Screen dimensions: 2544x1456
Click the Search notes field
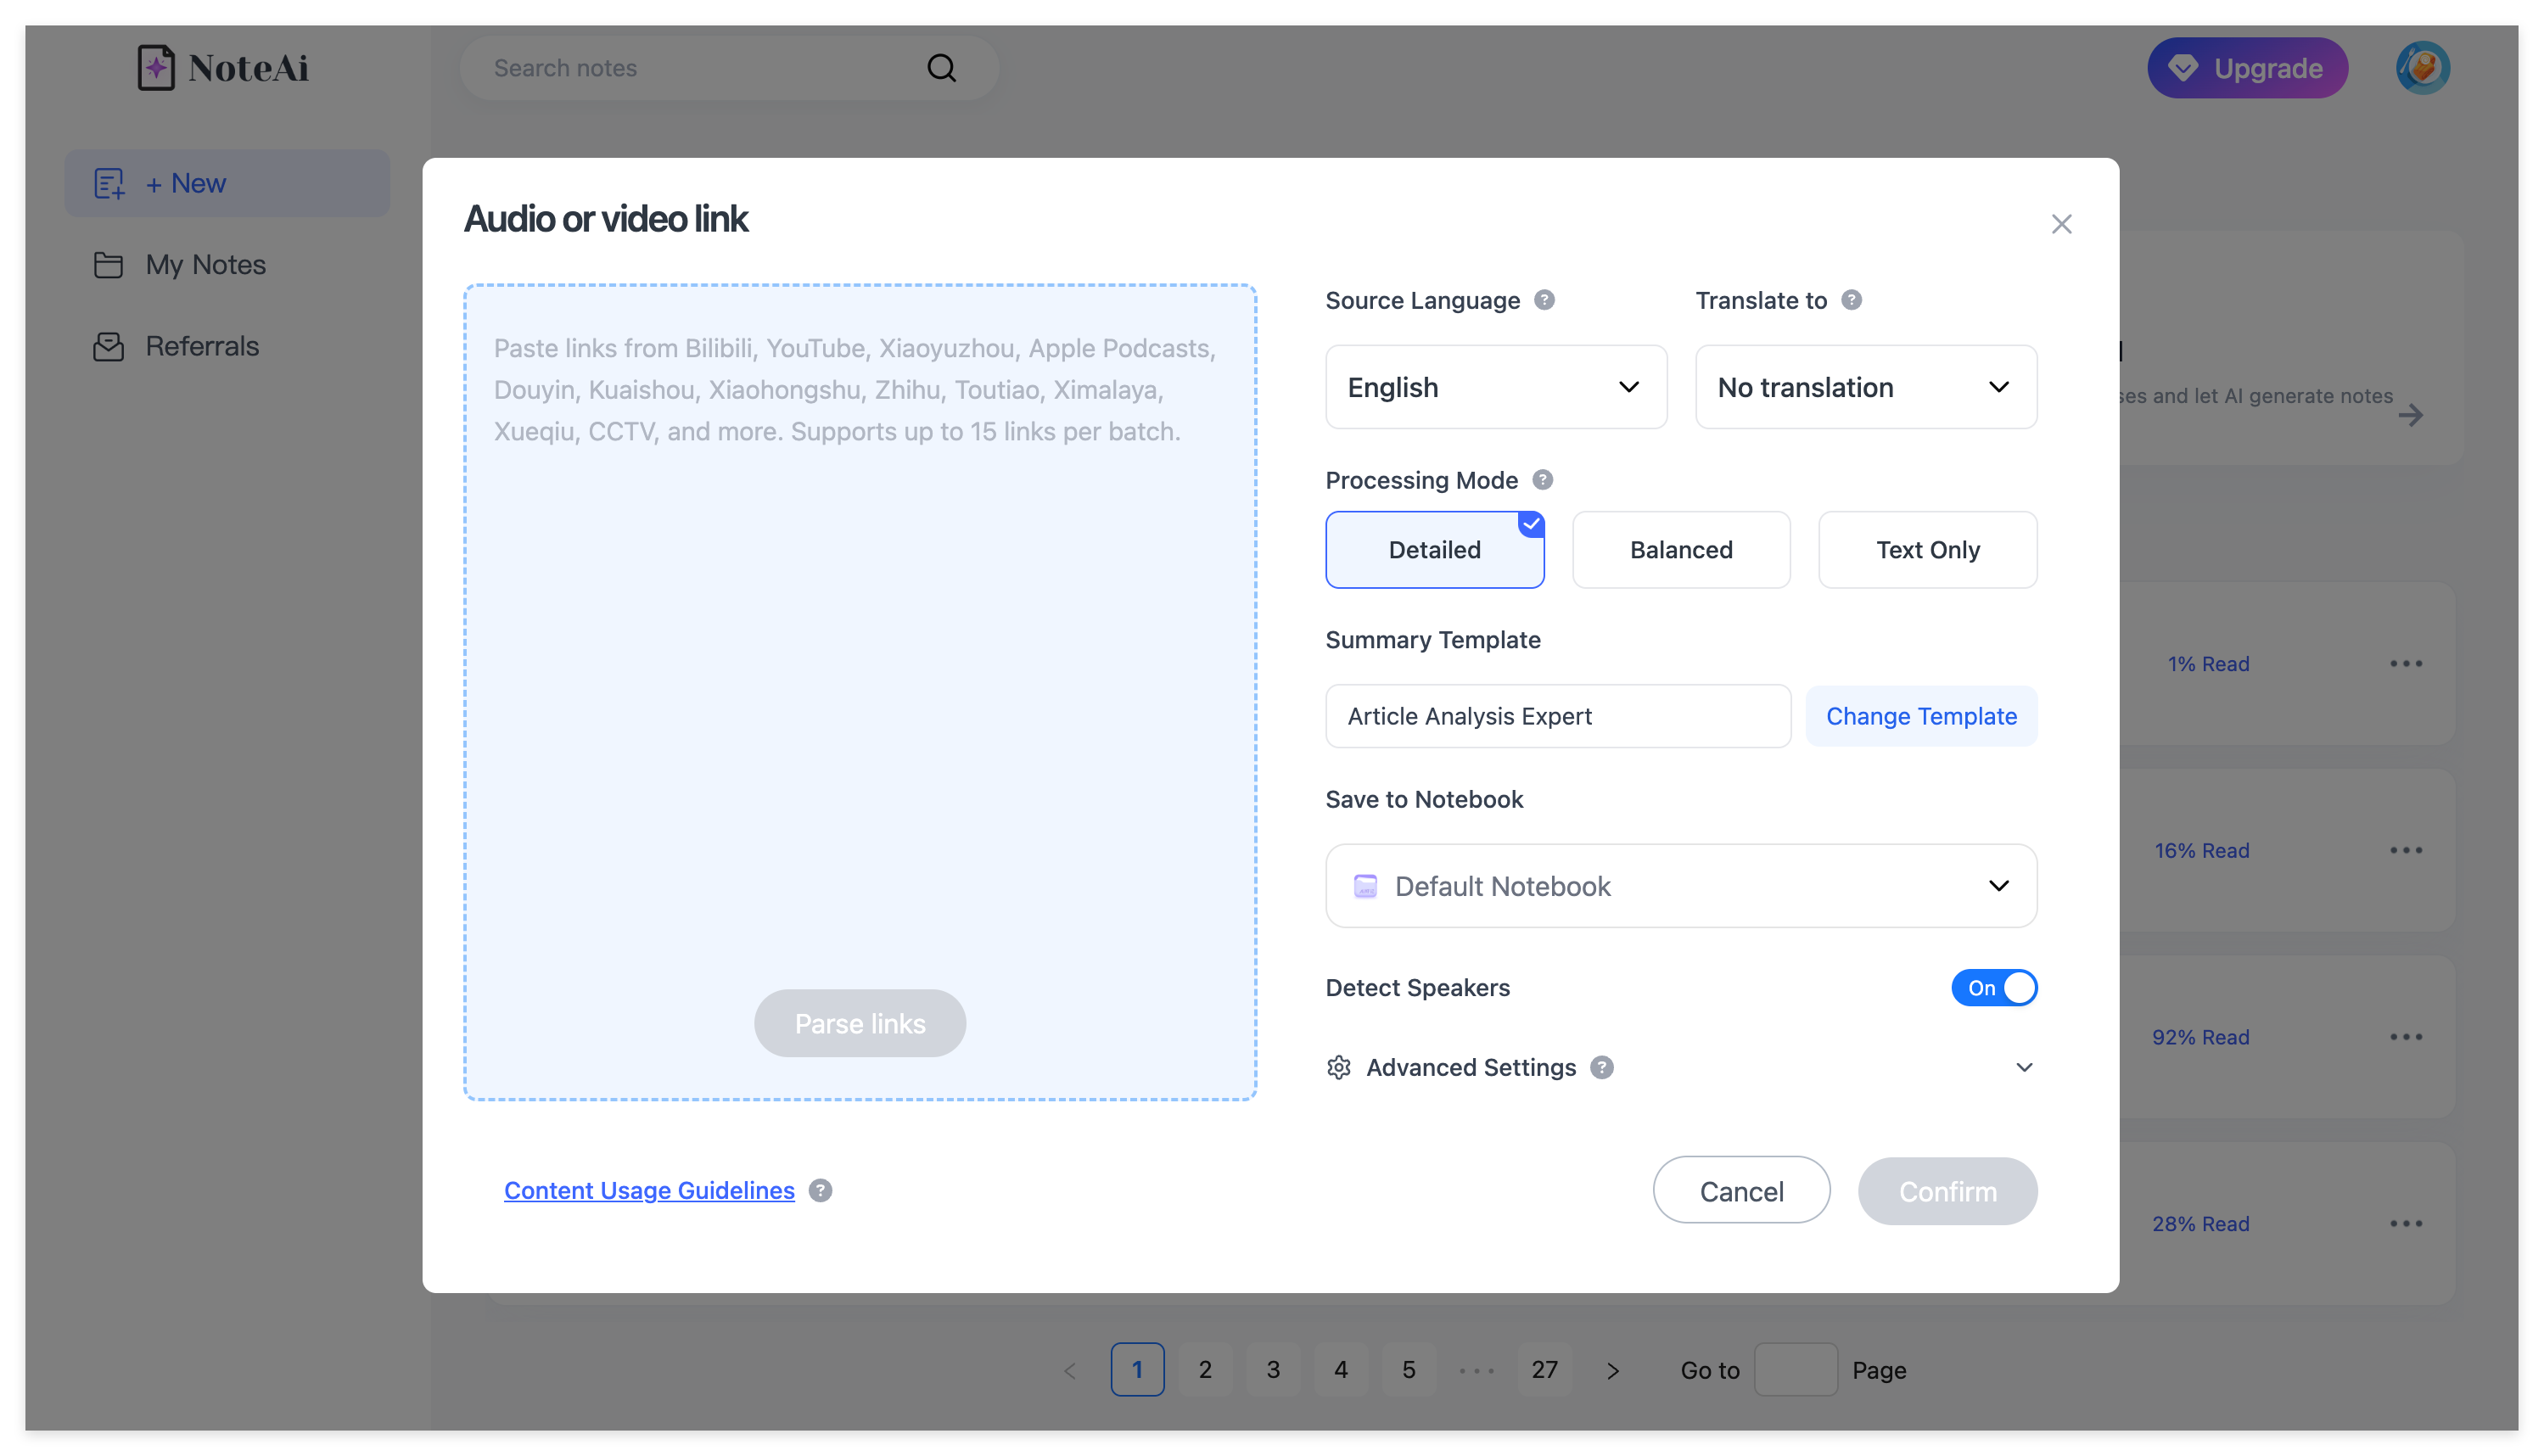point(728,68)
